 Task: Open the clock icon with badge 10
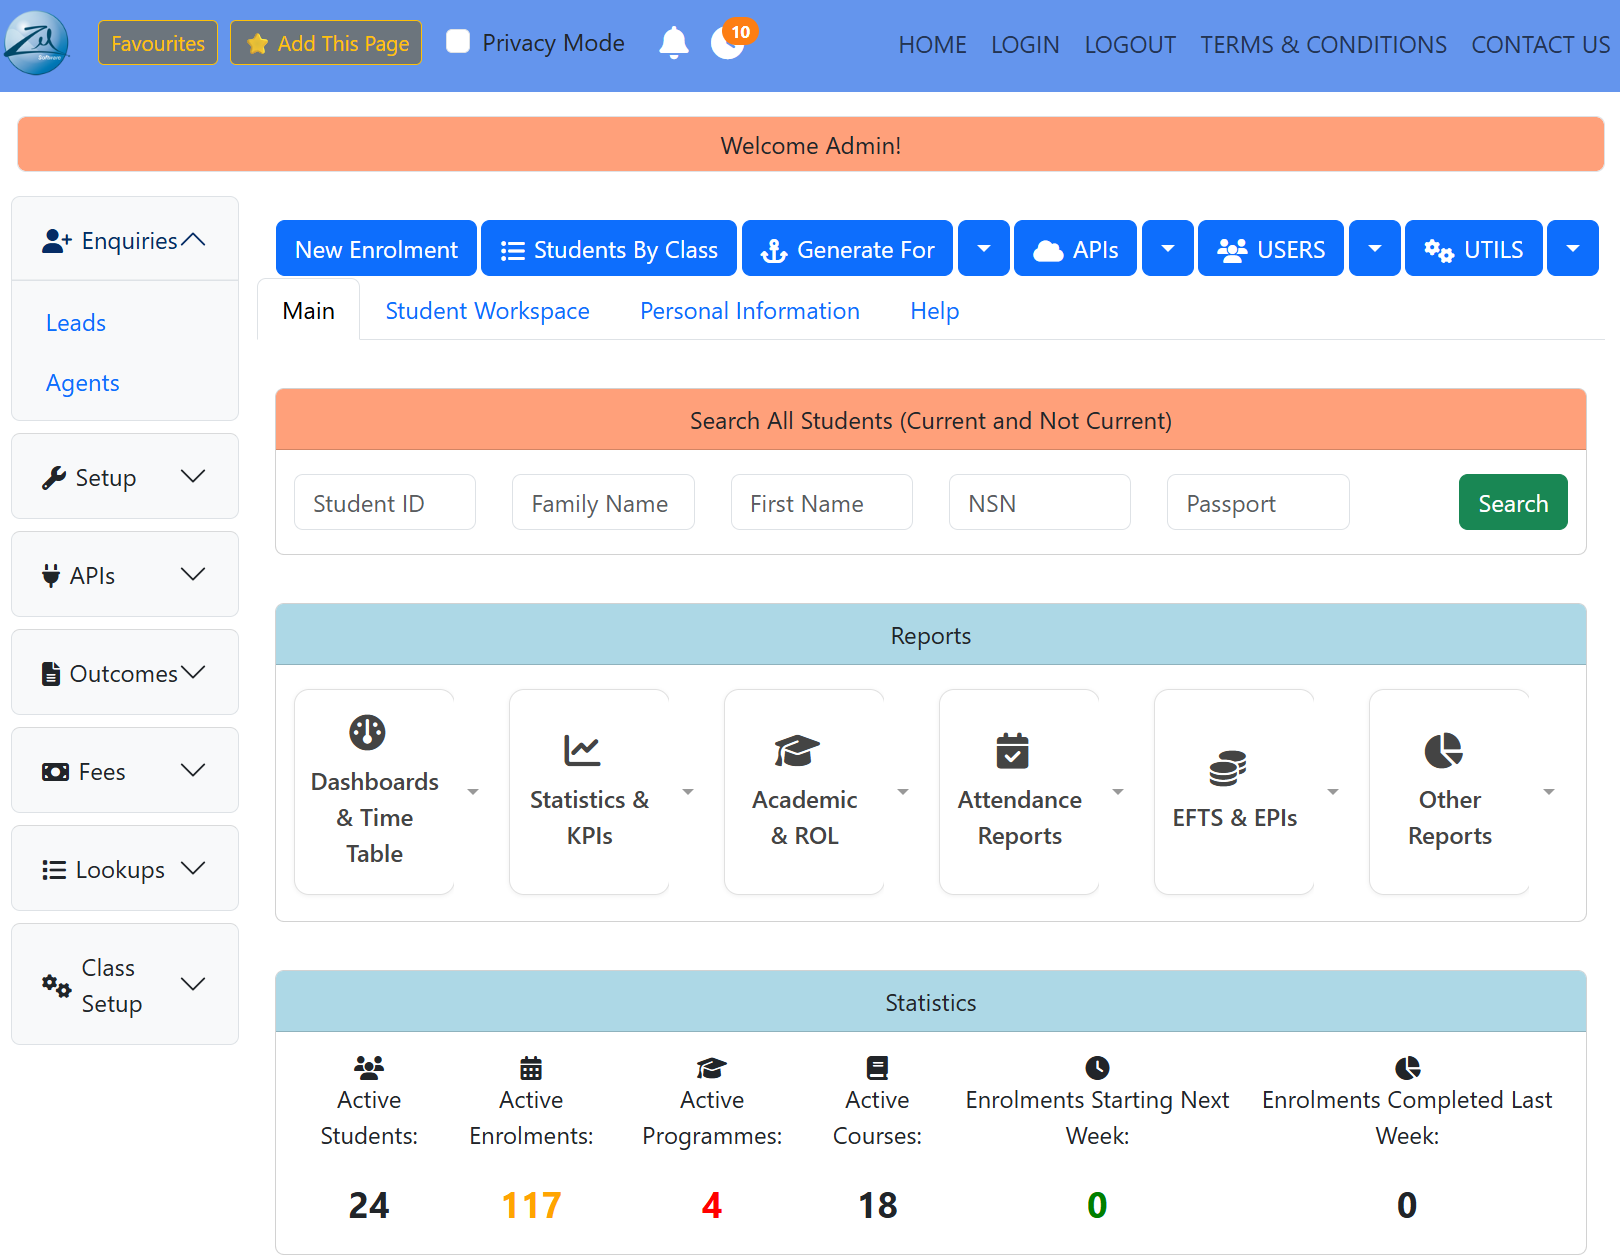tap(729, 43)
